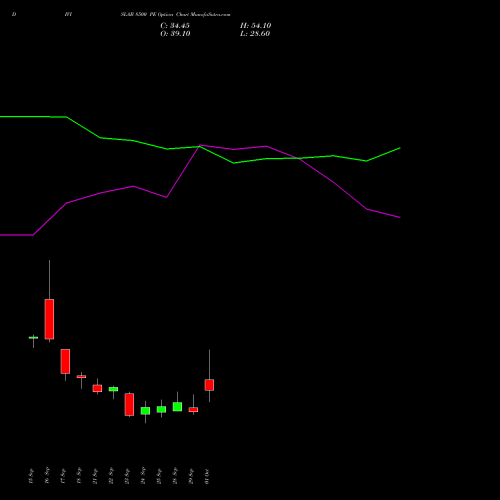Screen dimensions: 500x500
Task: Click the red candle for 21 Sep
Action: 97,388
